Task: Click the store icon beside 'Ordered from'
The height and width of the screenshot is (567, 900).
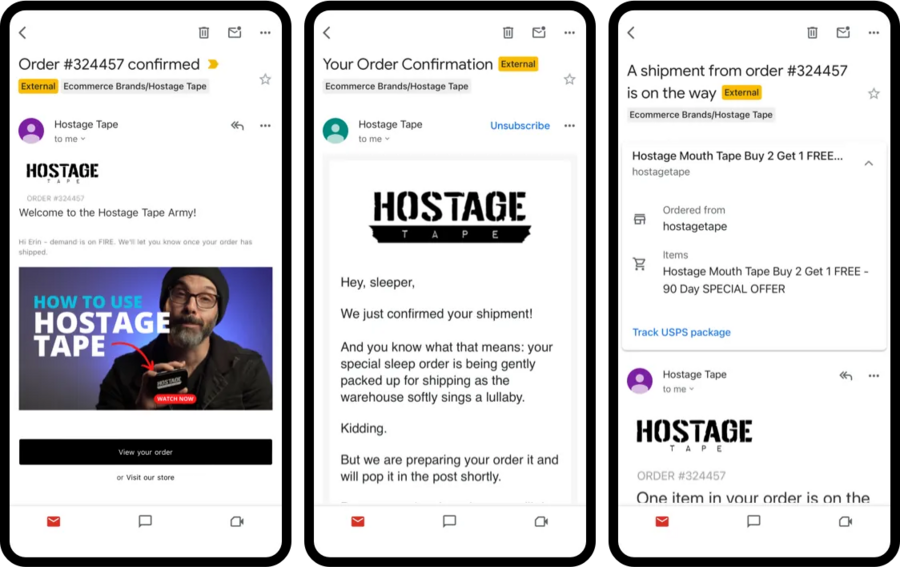Action: pyautogui.click(x=639, y=219)
